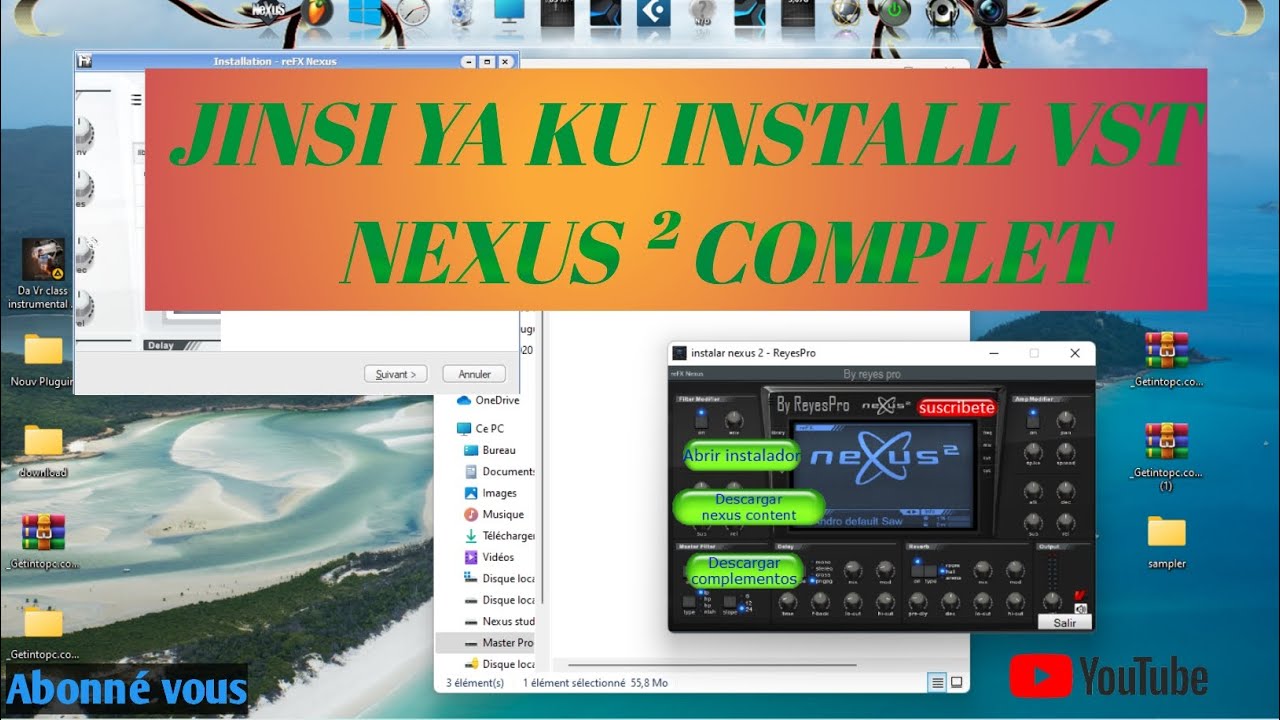Viewport: 1280px width, 720px height.
Task: Open the speaker-shaped dock icon
Action: coord(943,13)
